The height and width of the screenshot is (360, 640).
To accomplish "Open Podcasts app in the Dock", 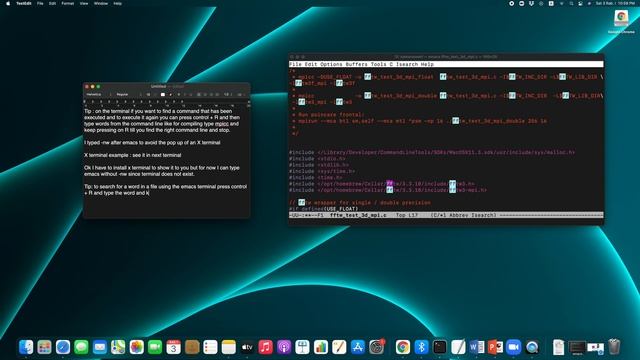I will click(x=284, y=347).
